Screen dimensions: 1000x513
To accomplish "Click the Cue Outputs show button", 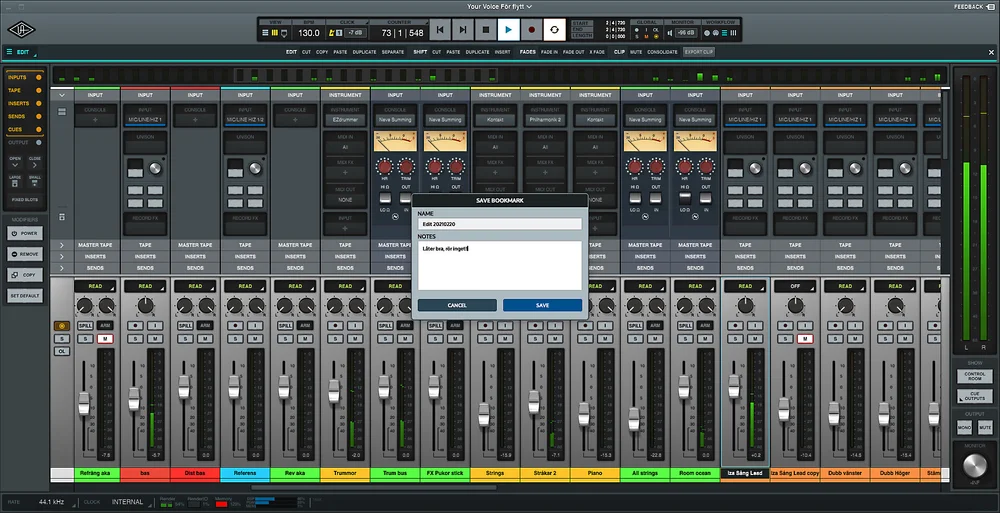I will click(x=974, y=397).
